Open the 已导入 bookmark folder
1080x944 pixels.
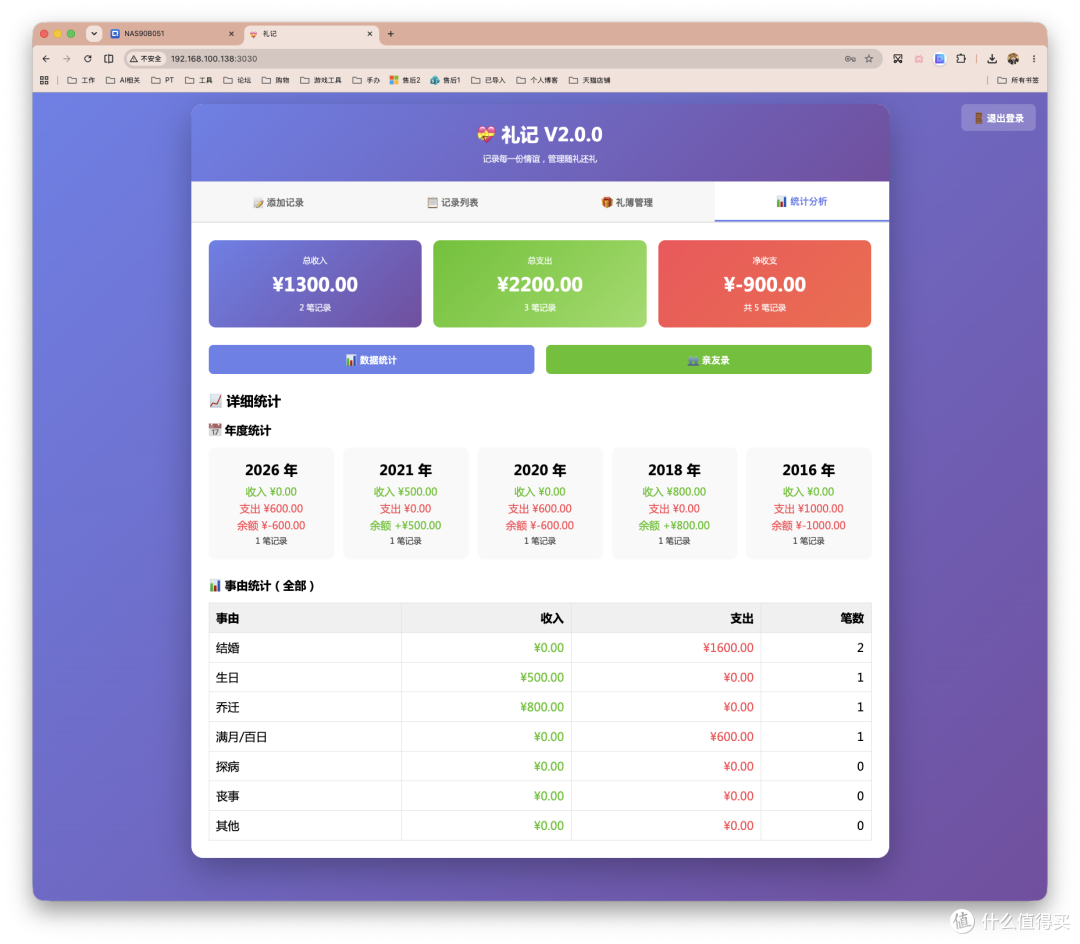(488, 81)
